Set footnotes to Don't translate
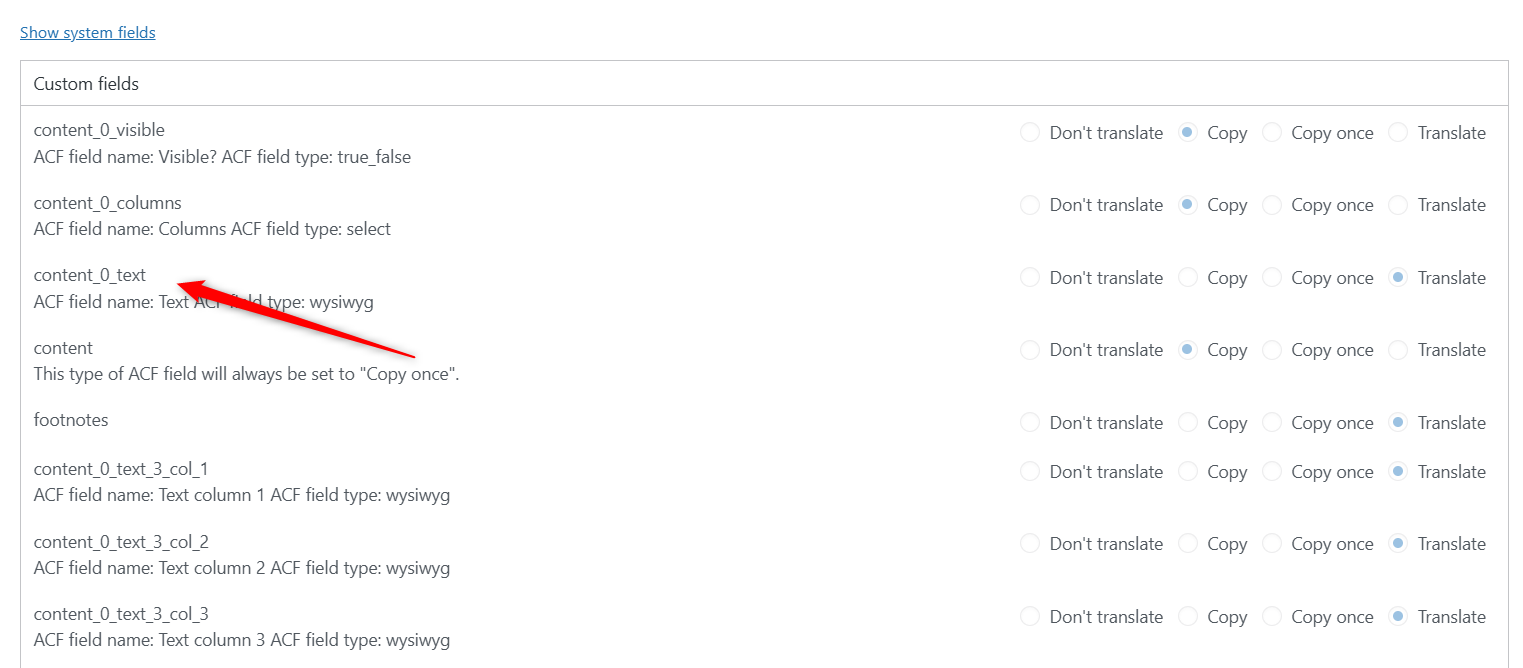The width and height of the screenshot is (1523, 668). 1030,423
